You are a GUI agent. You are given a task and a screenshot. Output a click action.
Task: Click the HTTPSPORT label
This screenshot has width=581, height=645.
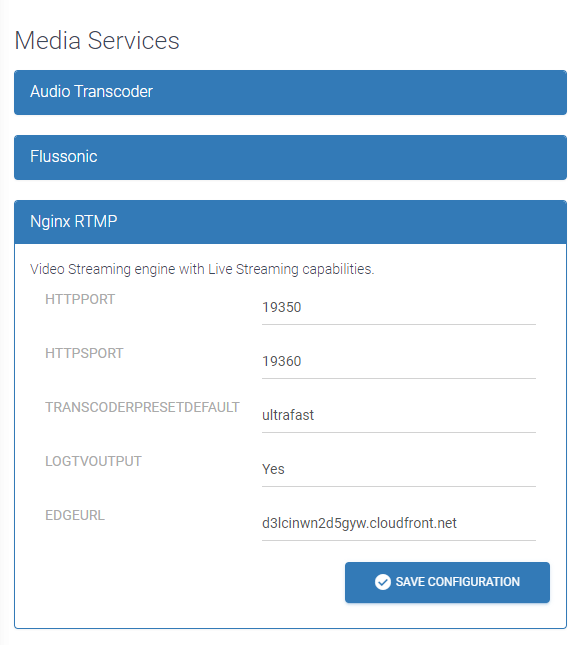click(x=84, y=353)
